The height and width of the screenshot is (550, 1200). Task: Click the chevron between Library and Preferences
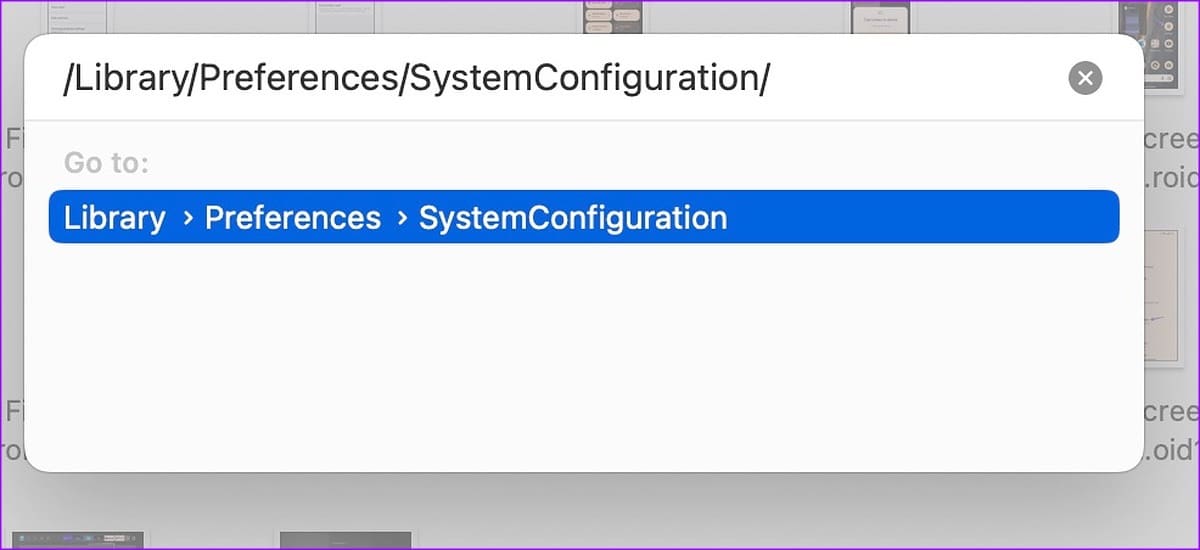187,218
